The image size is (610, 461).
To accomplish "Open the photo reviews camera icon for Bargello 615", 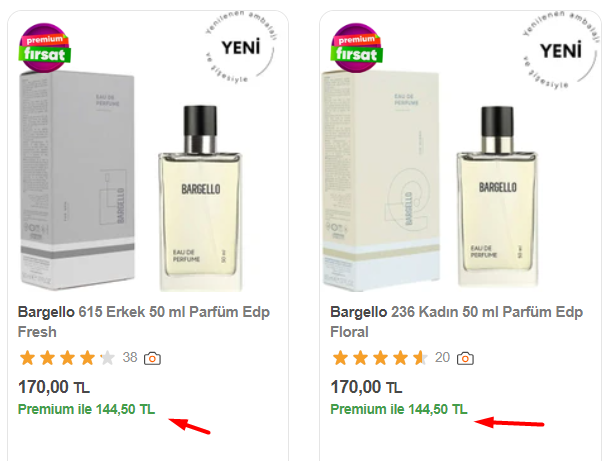I will (152, 358).
